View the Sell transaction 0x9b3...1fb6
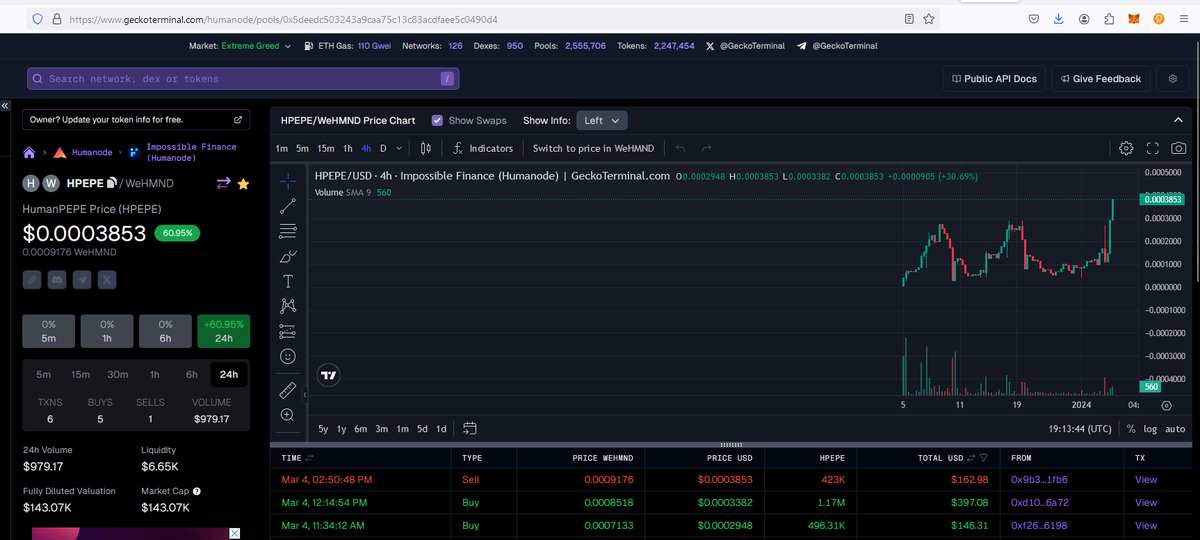Image resolution: width=1200 pixels, height=540 pixels. [1146, 479]
